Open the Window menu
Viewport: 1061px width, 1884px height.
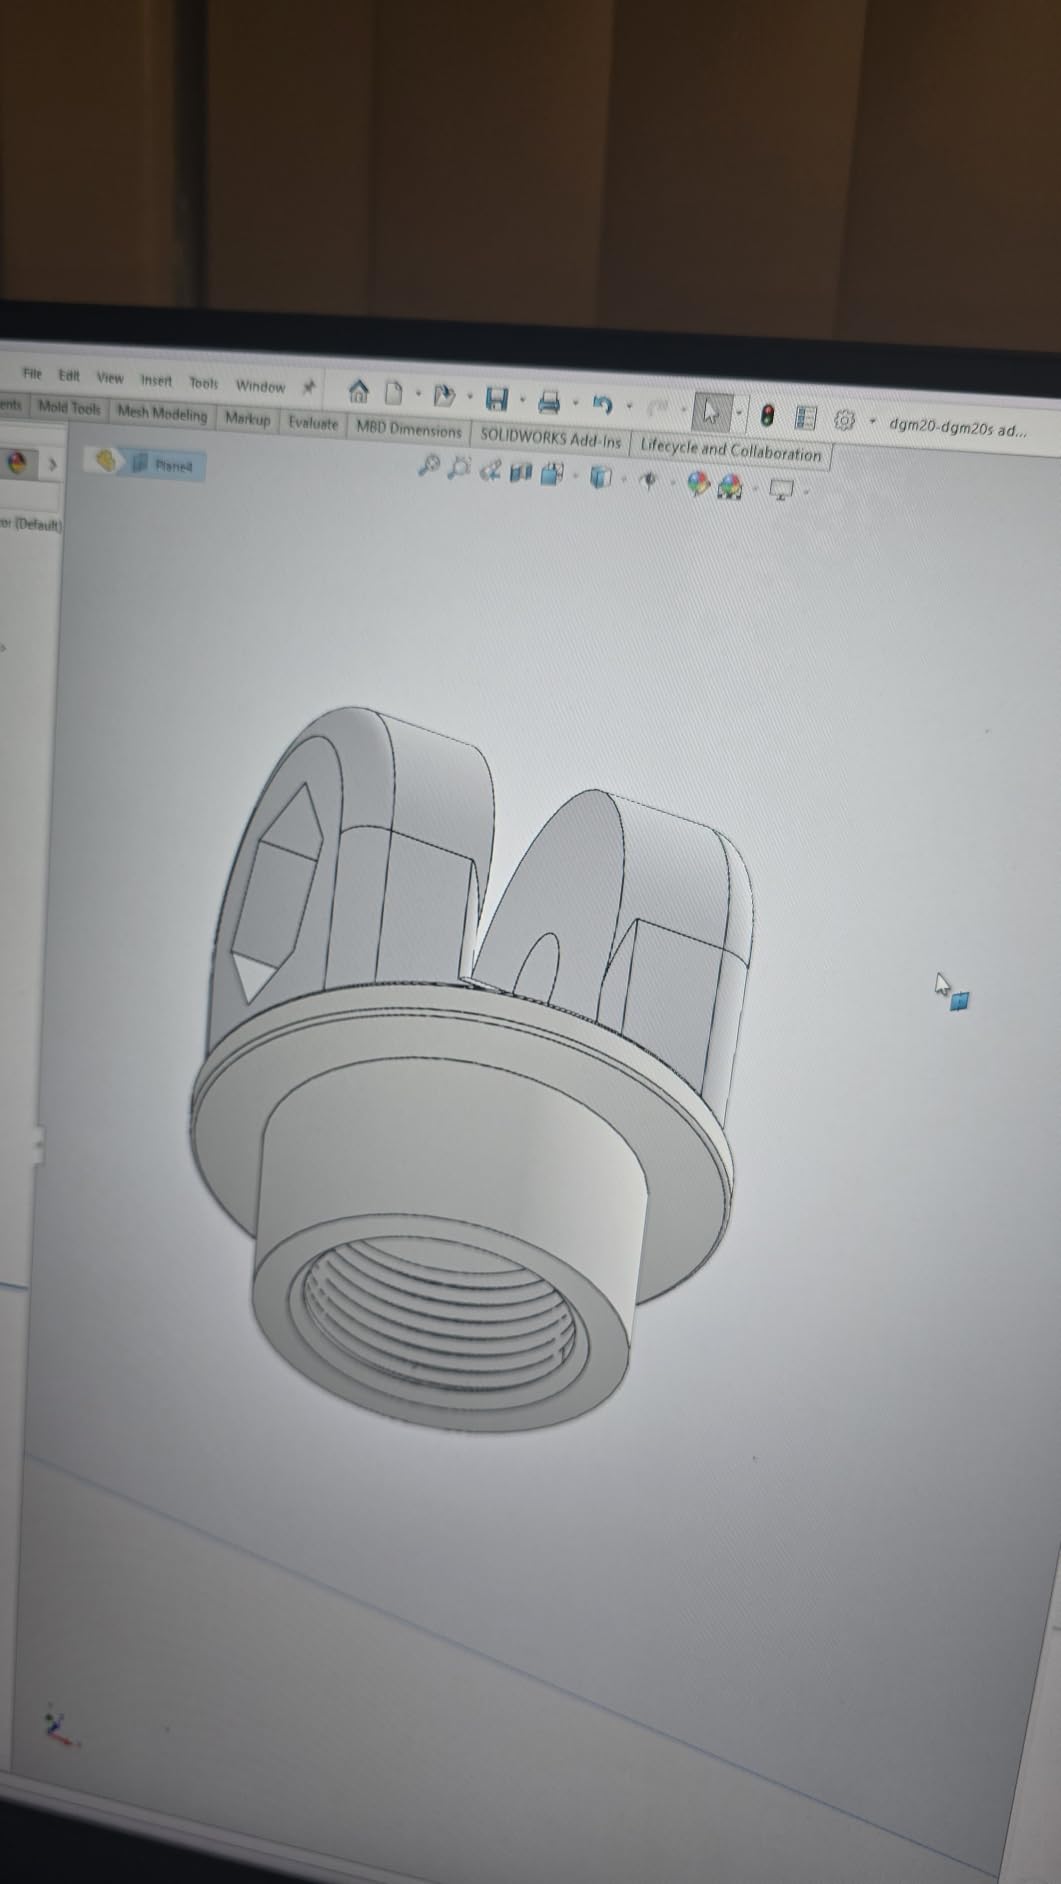tap(260, 386)
